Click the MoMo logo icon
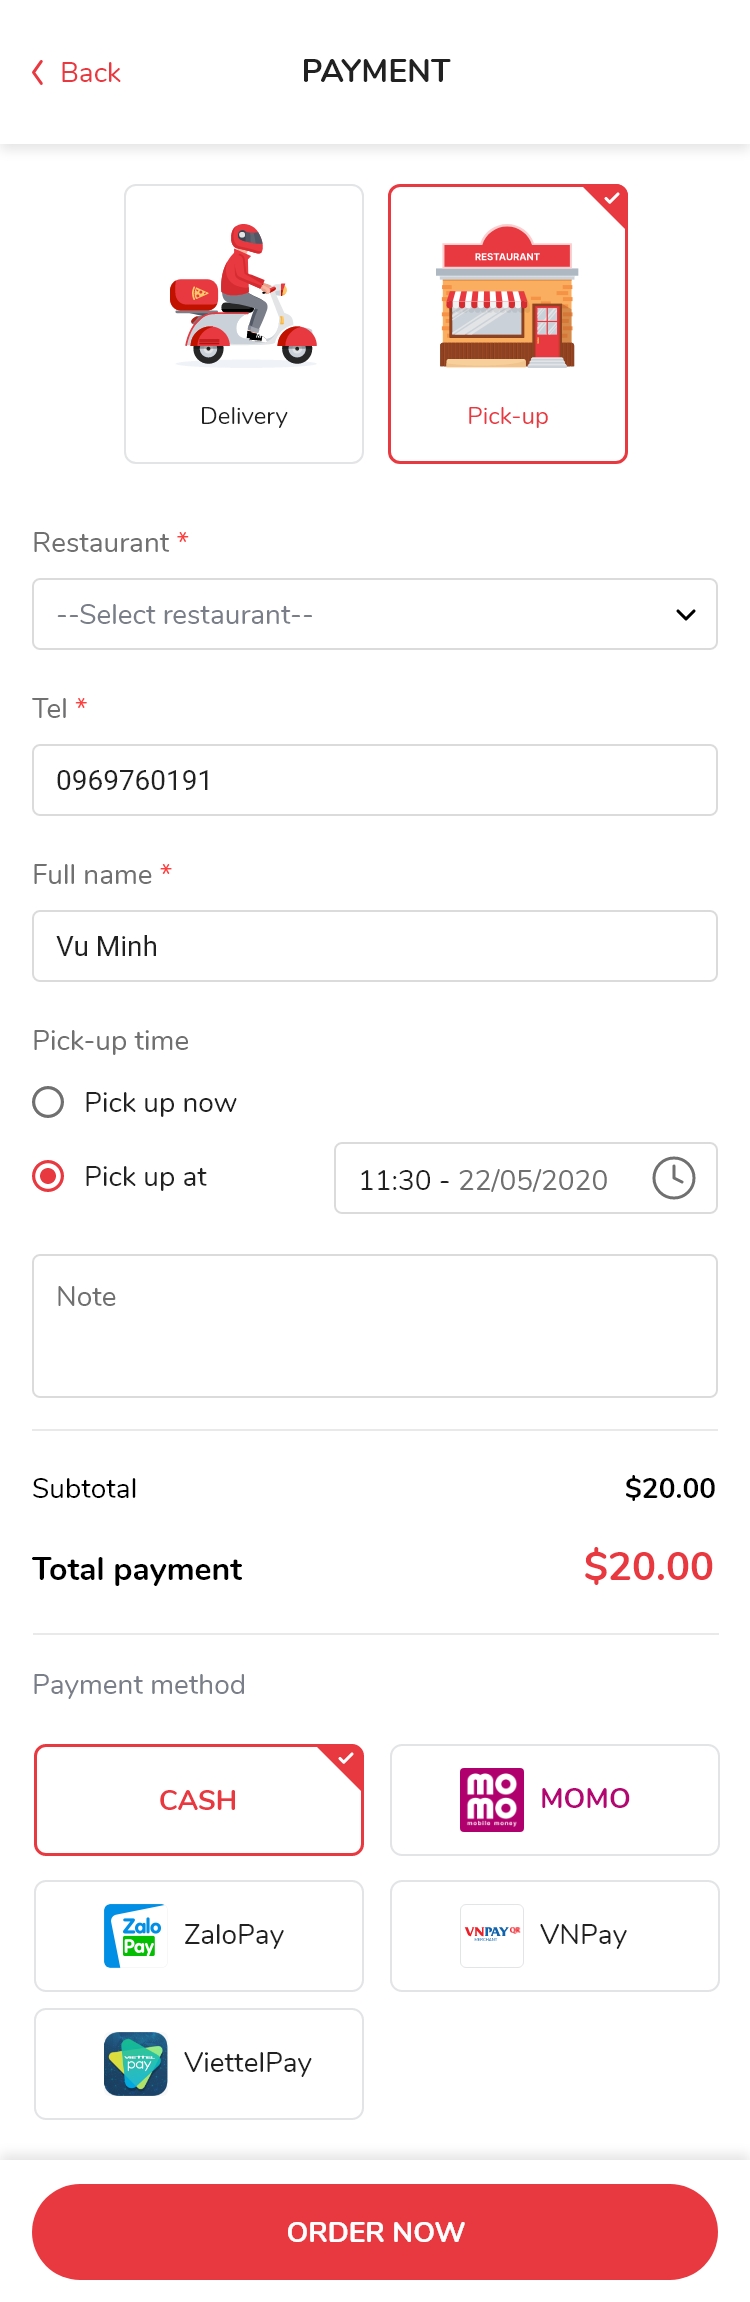 pos(491,1800)
